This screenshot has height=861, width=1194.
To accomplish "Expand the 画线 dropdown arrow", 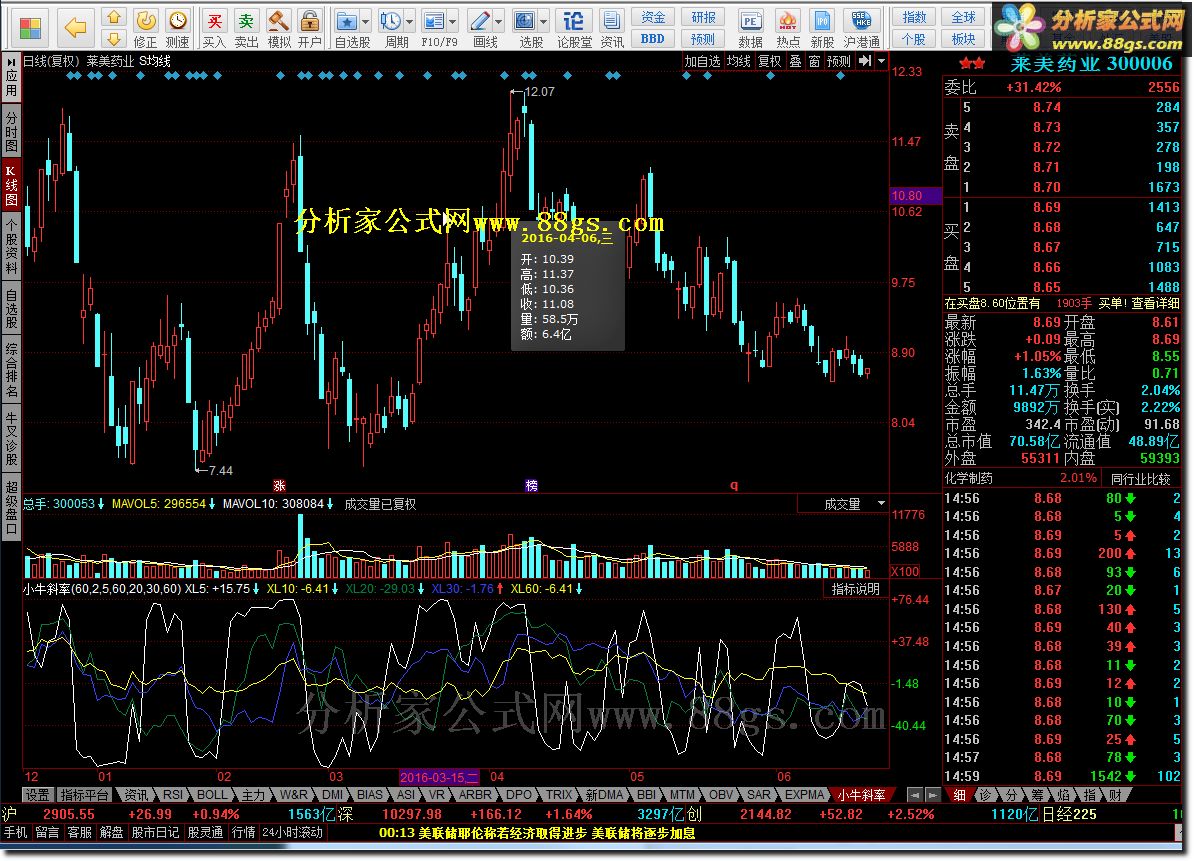I will pyautogui.click(x=499, y=21).
